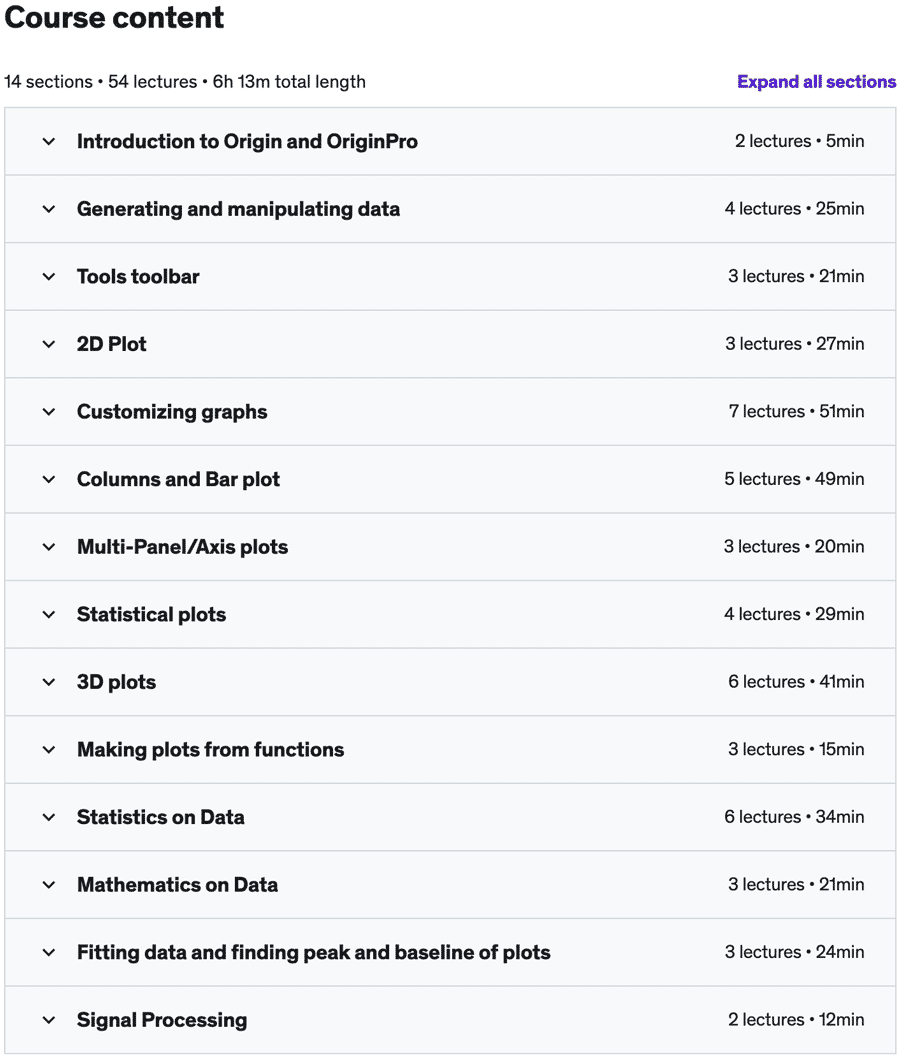Open the 3D plots section title
The image size is (900, 1059).
tap(116, 682)
